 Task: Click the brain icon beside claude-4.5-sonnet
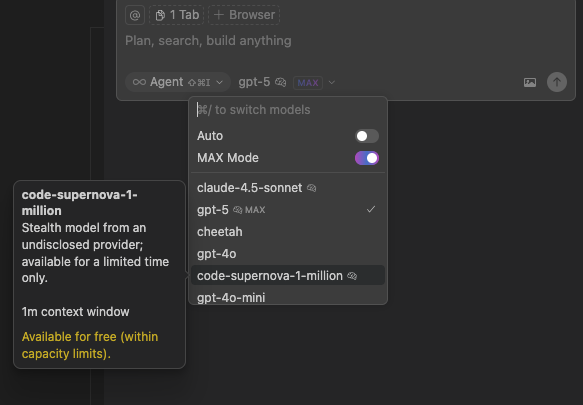[x=312, y=188]
